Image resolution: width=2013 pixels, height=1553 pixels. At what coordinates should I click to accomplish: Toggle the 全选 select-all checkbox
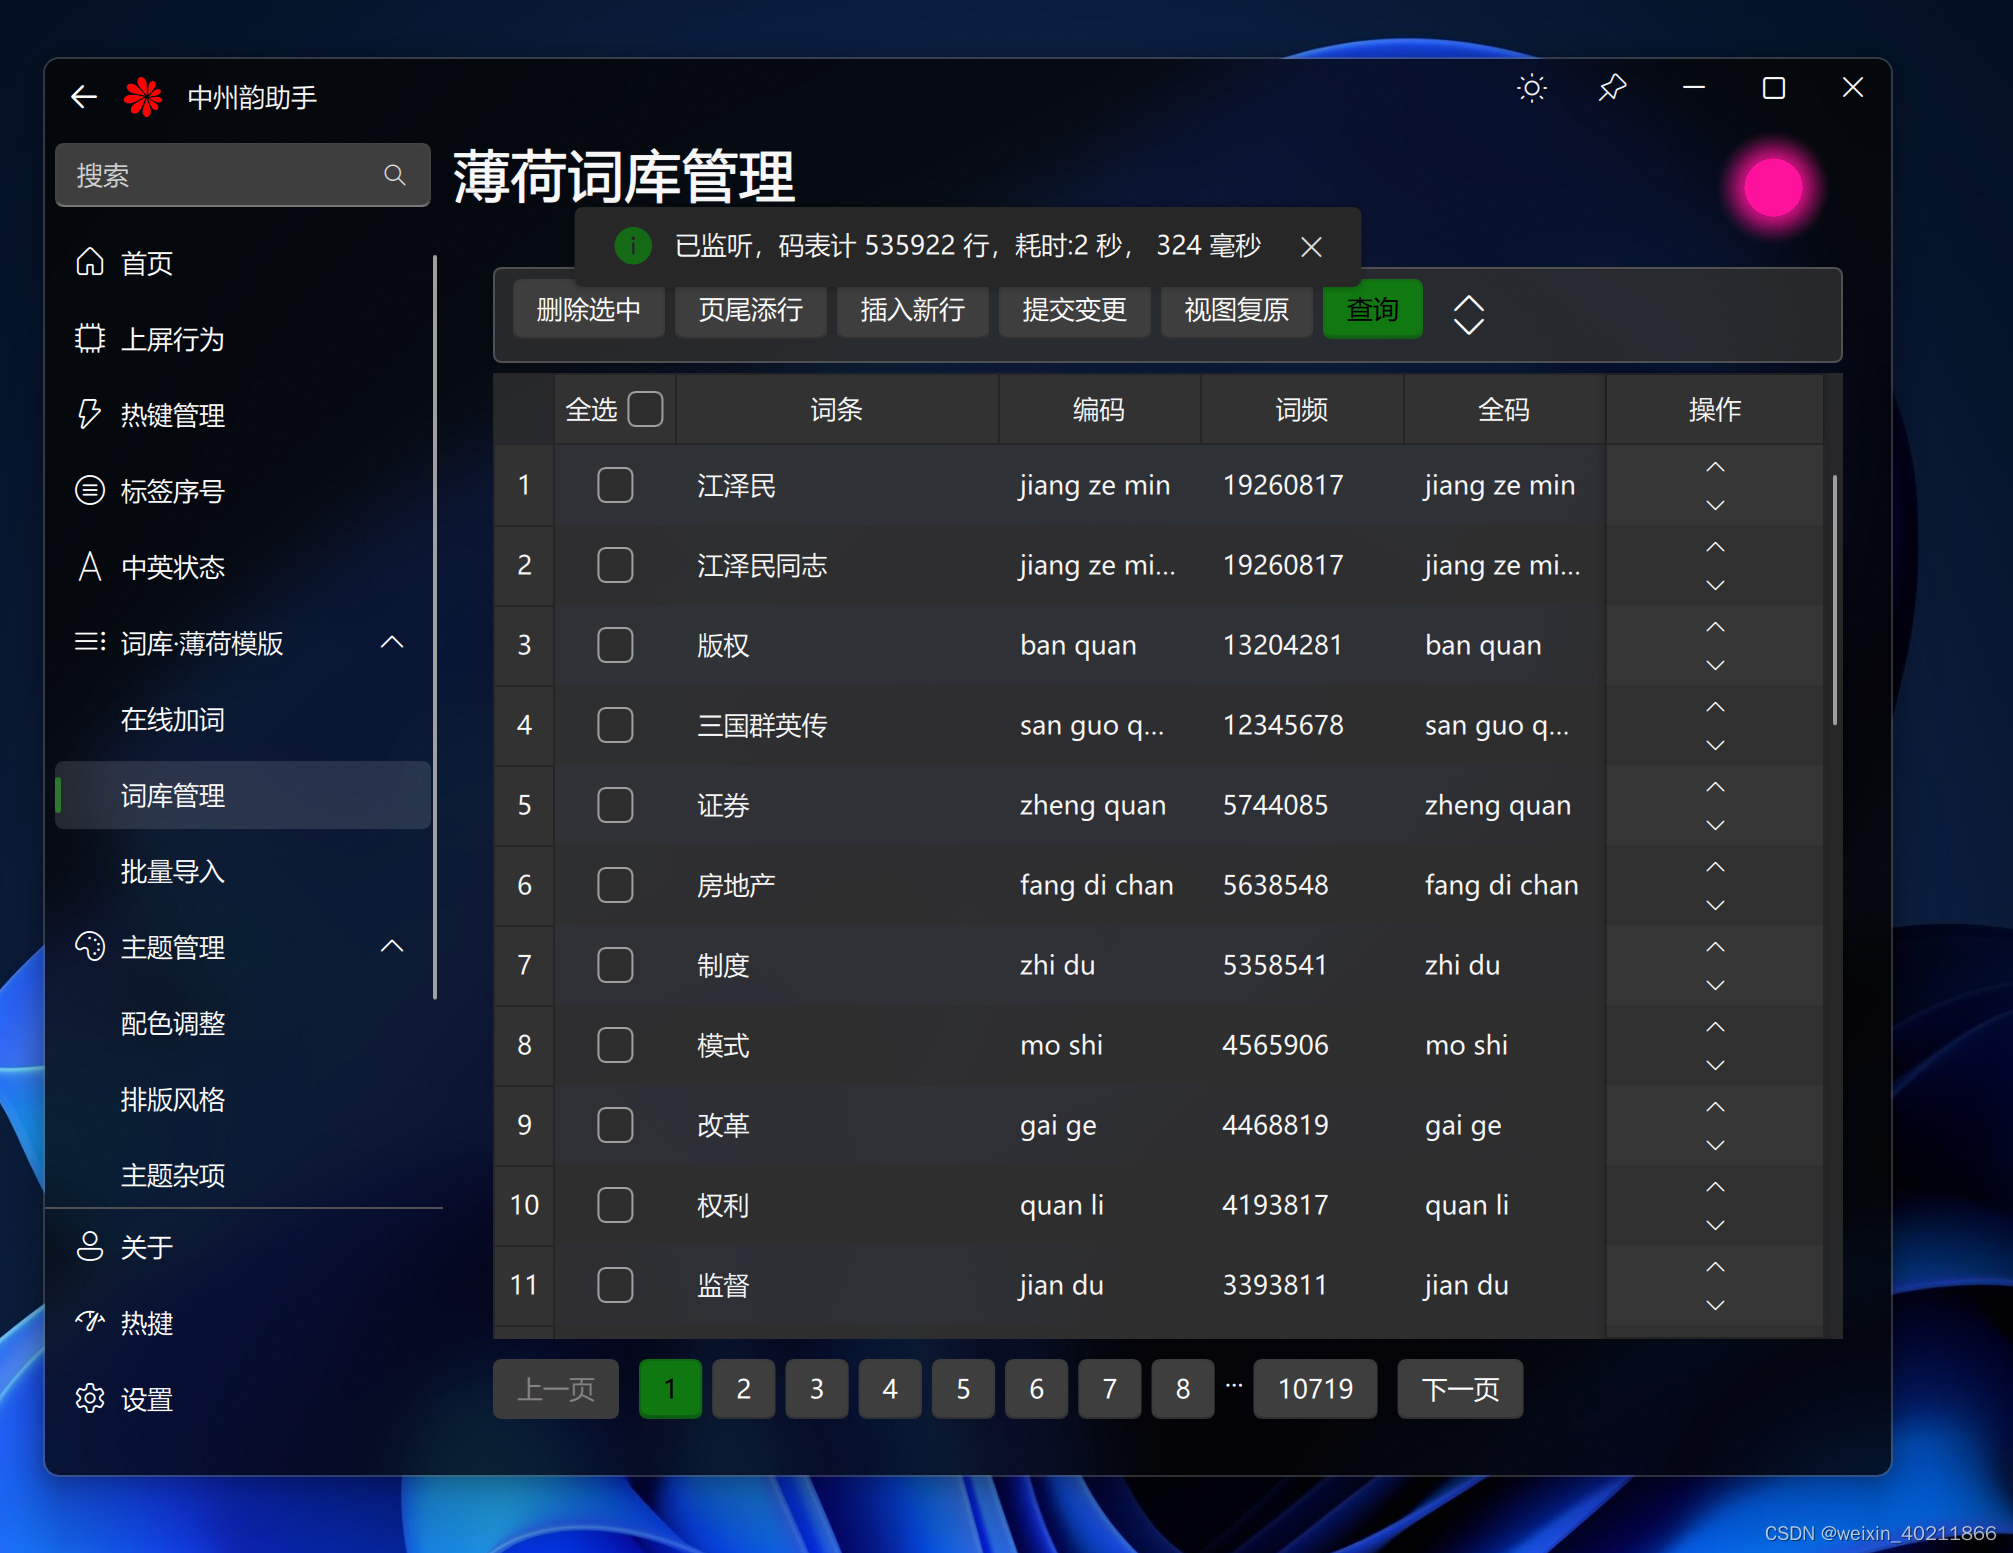(646, 409)
